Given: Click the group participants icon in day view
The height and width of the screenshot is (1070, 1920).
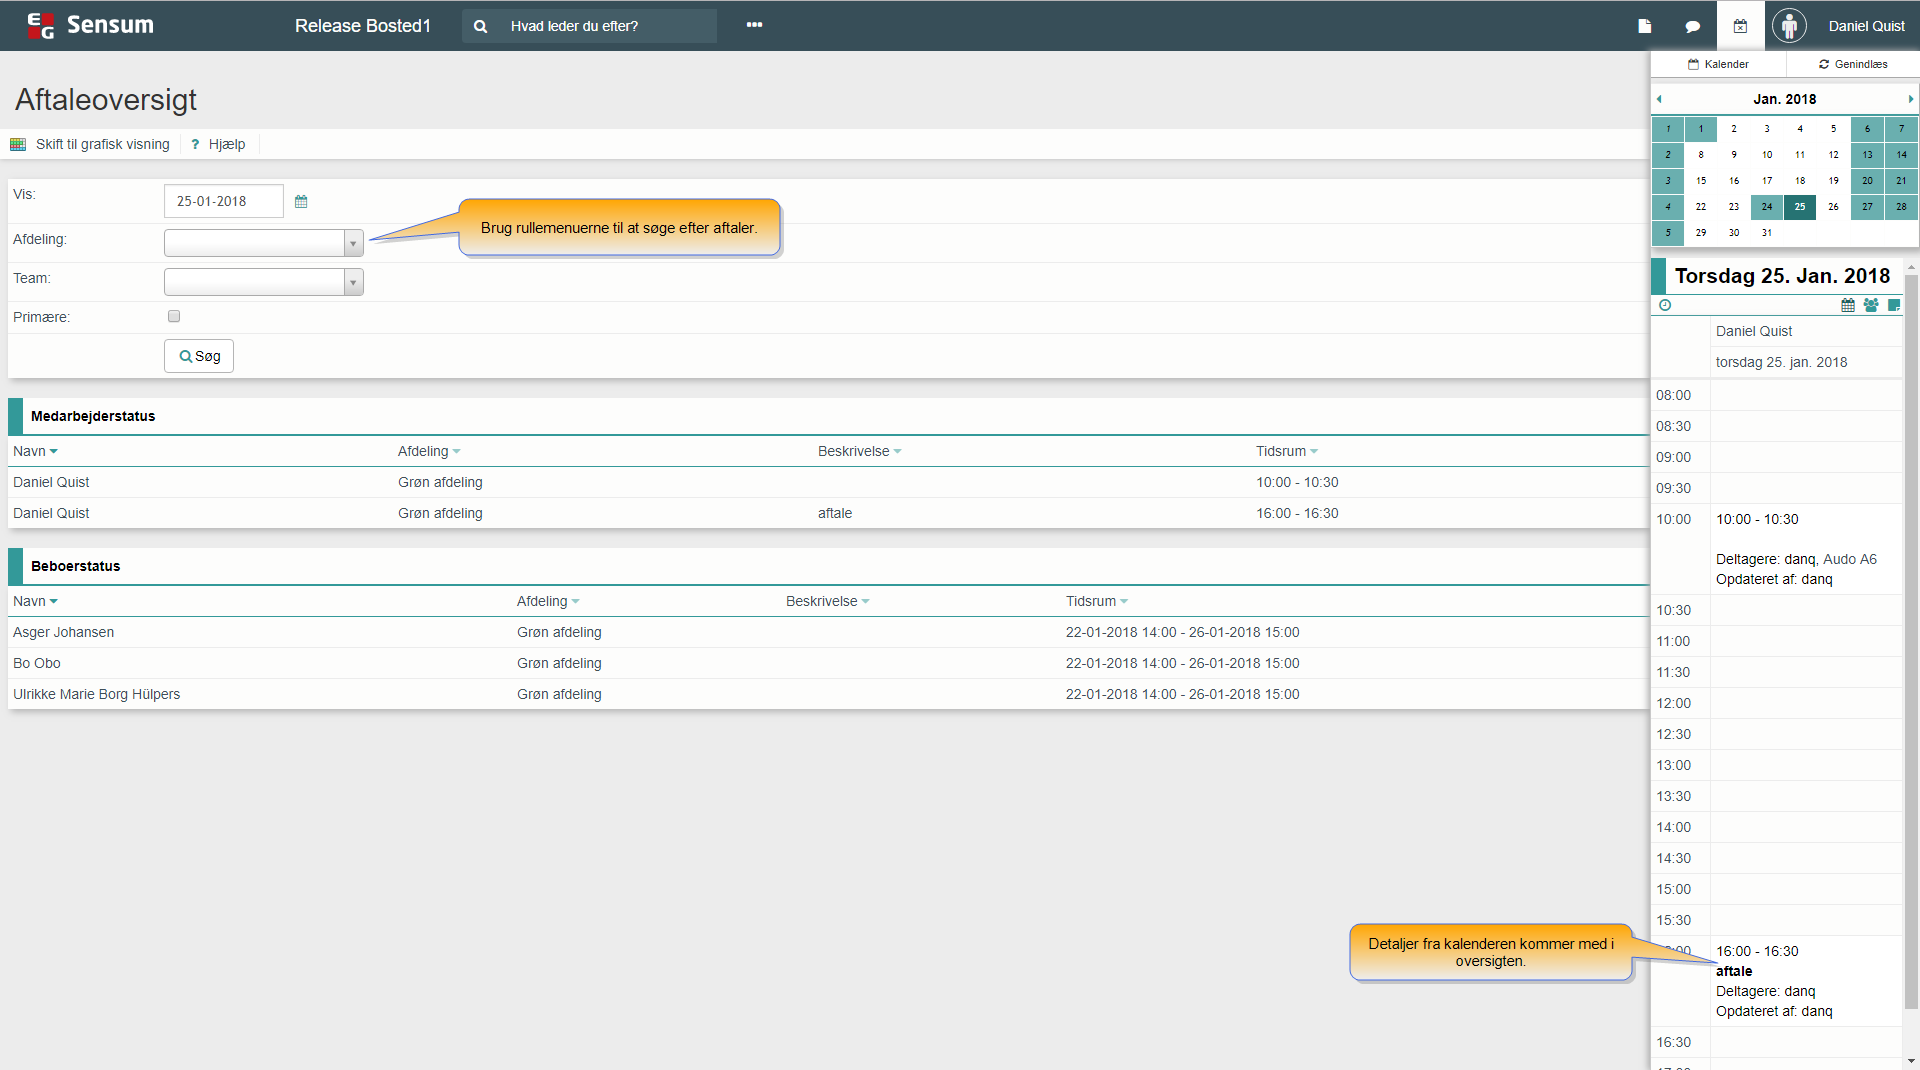Looking at the screenshot, I should pyautogui.click(x=1871, y=305).
